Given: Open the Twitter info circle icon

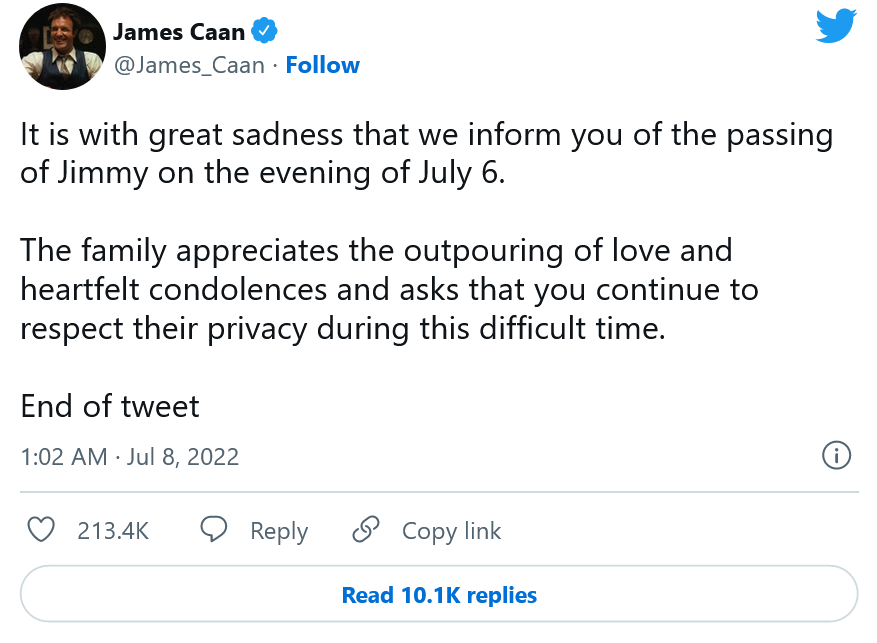Looking at the screenshot, I should click(835, 456).
